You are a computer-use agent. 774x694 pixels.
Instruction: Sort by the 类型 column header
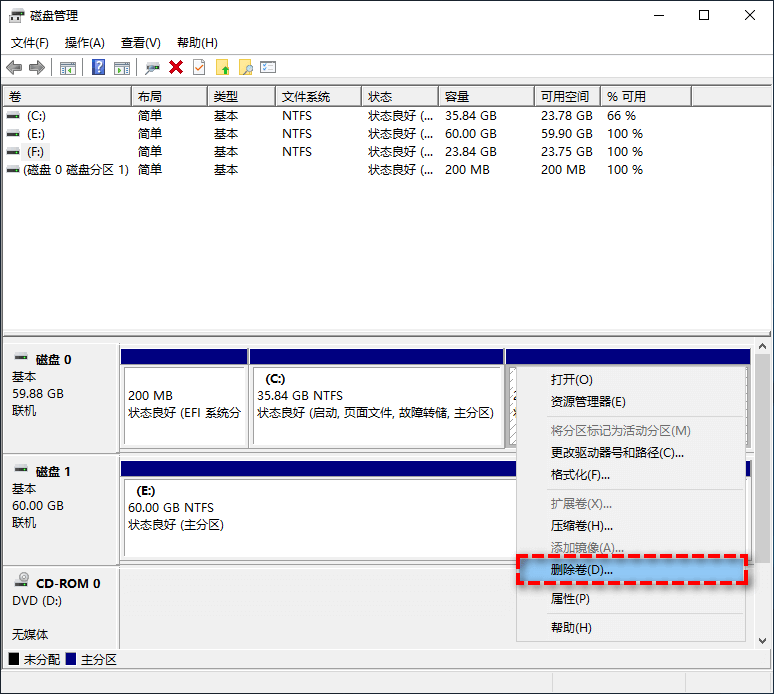[x=241, y=96]
